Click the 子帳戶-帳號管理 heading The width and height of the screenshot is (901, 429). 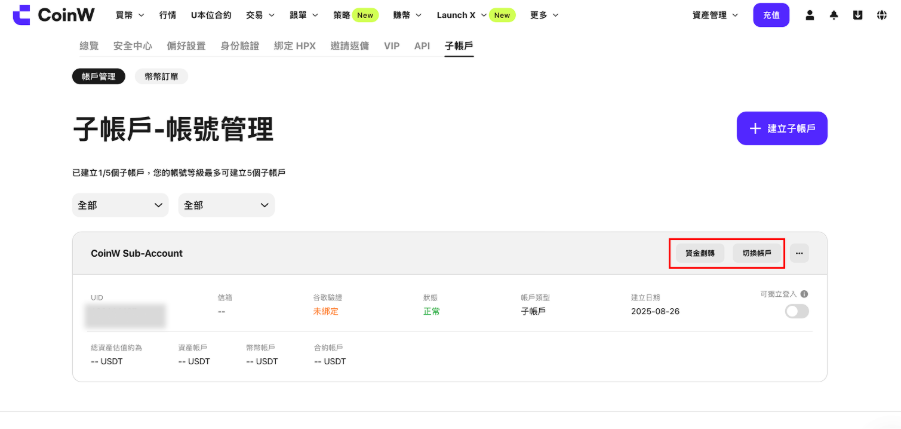click(x=173, y=129)
